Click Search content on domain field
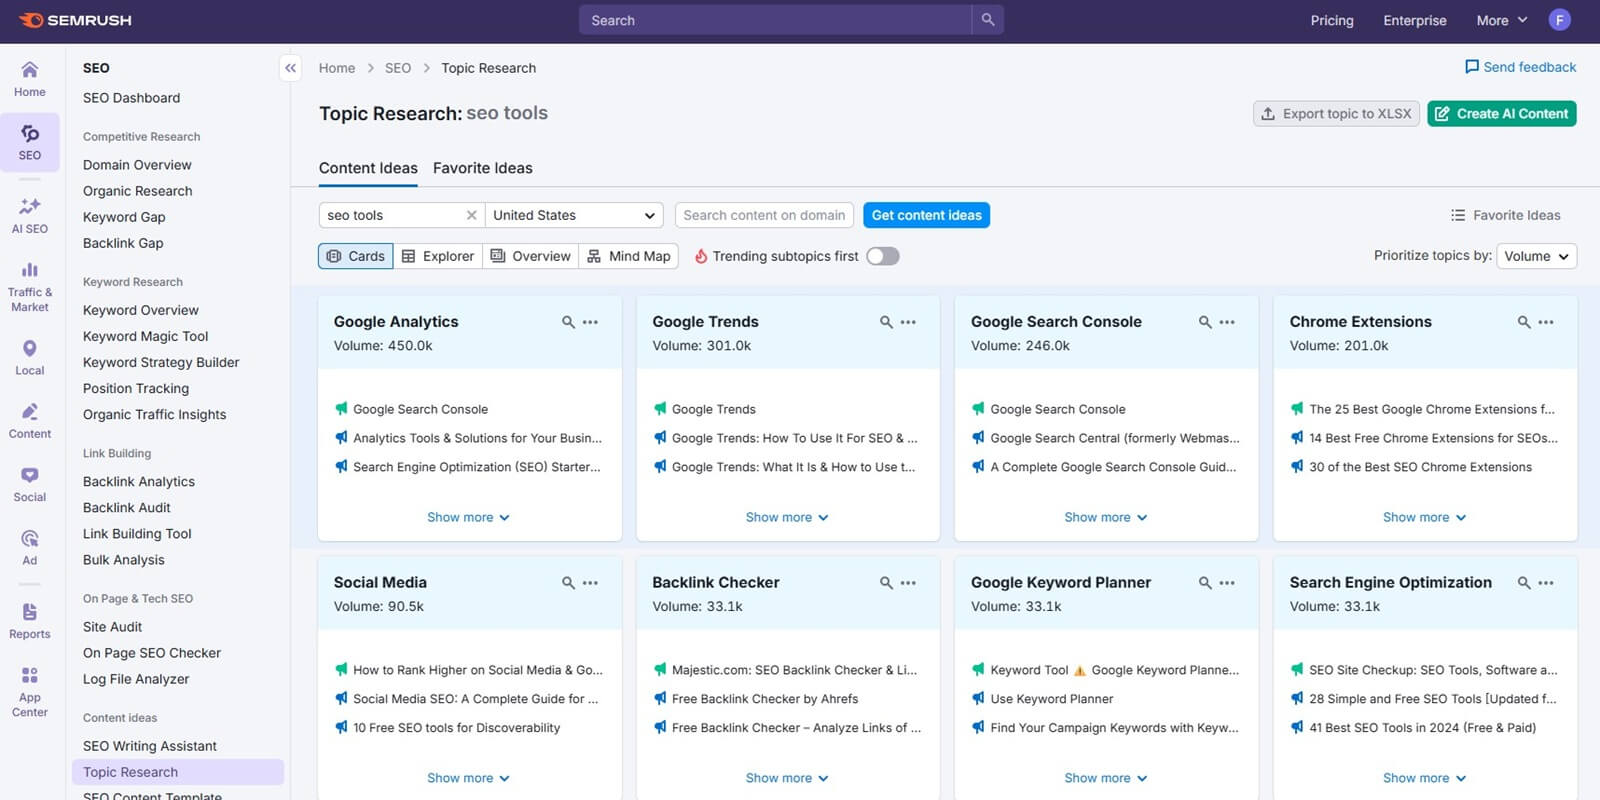This screenshot has width=1600, height=800. pyautogui.click(x=764, y=215)
